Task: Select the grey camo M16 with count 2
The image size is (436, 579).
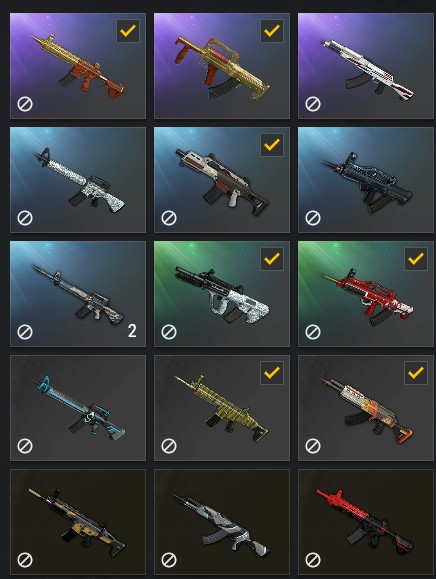Action: tap(78, 294)
